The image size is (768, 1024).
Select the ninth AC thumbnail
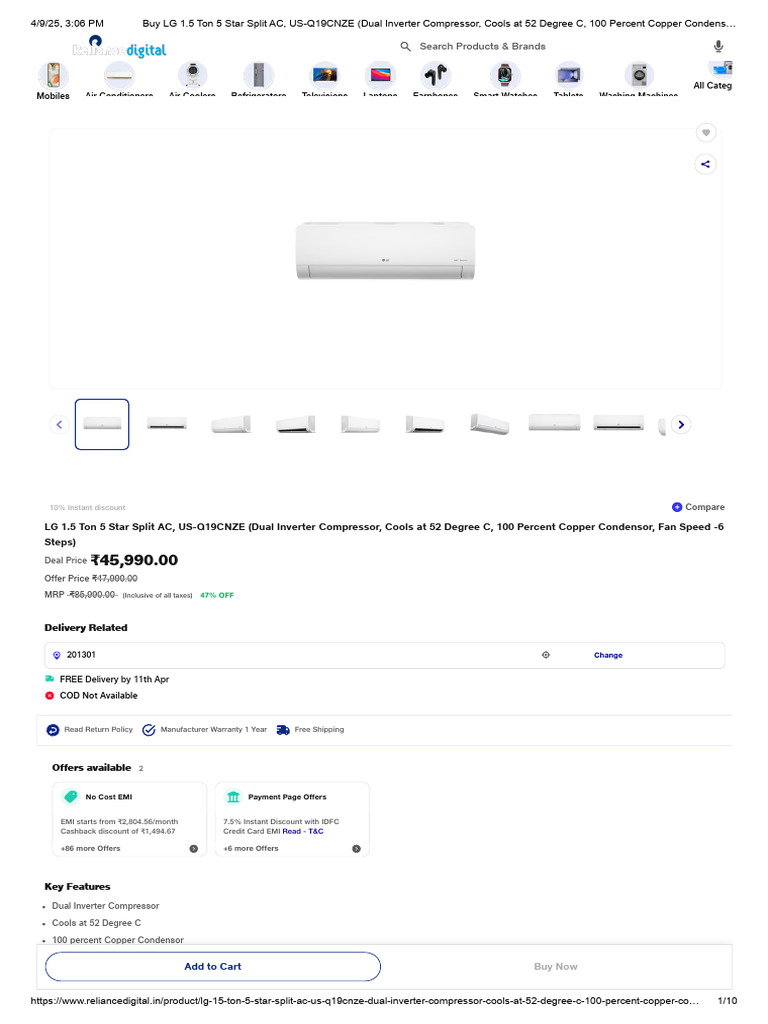[618, 423]
